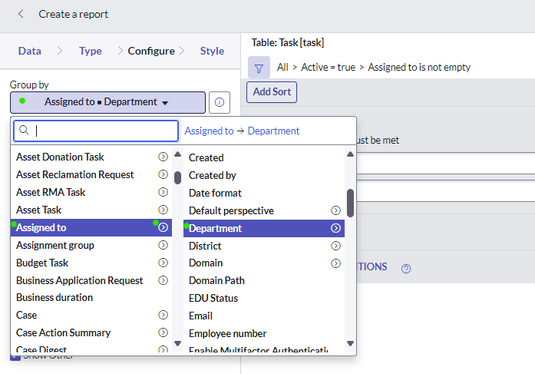Viewport: 535px width, 374px height.
Task: Click Assigned to is not empty breadcrumb
Action: tap(419, 67)
